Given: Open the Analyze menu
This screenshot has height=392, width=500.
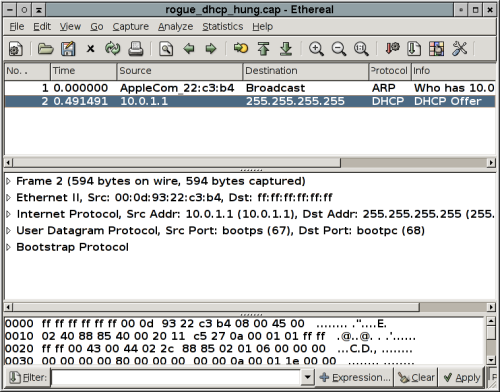Looking at the screenshot, I should (x=175, y=26).
